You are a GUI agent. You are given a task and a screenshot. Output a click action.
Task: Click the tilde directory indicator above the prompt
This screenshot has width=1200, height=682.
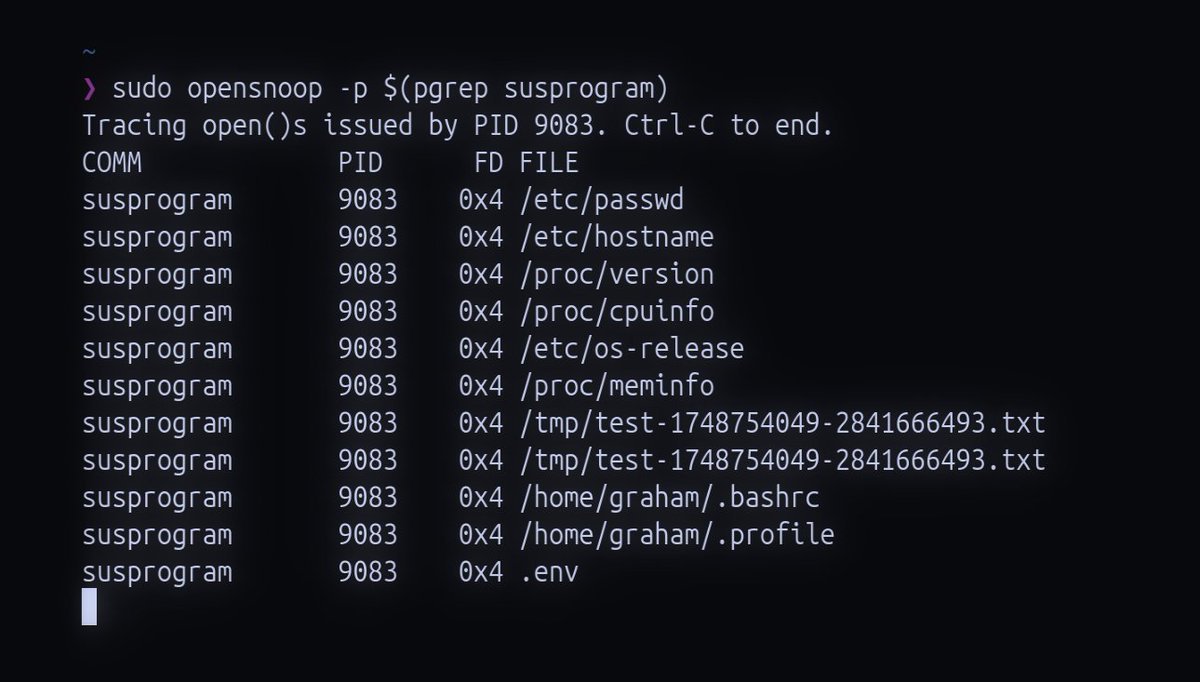[x=89, y=52]
